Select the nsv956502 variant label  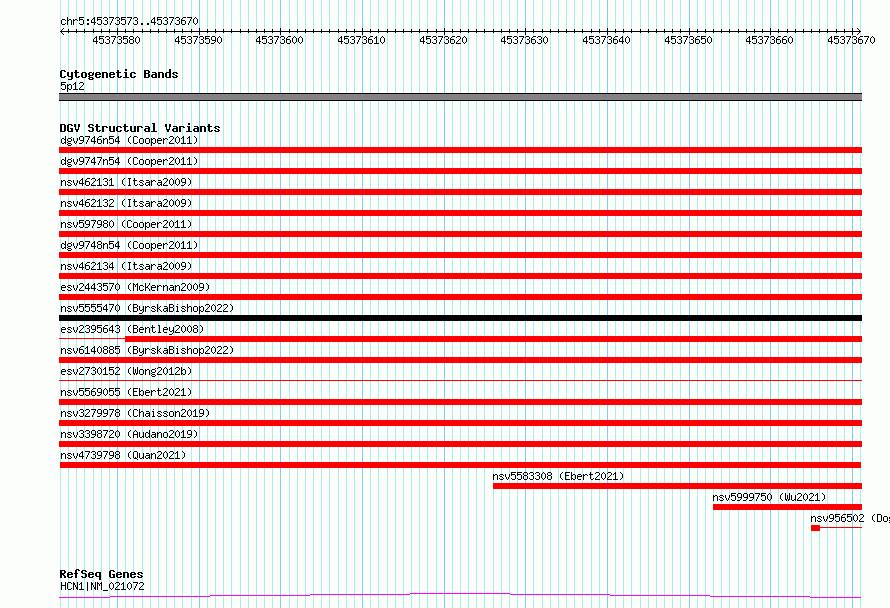[850, 518]
